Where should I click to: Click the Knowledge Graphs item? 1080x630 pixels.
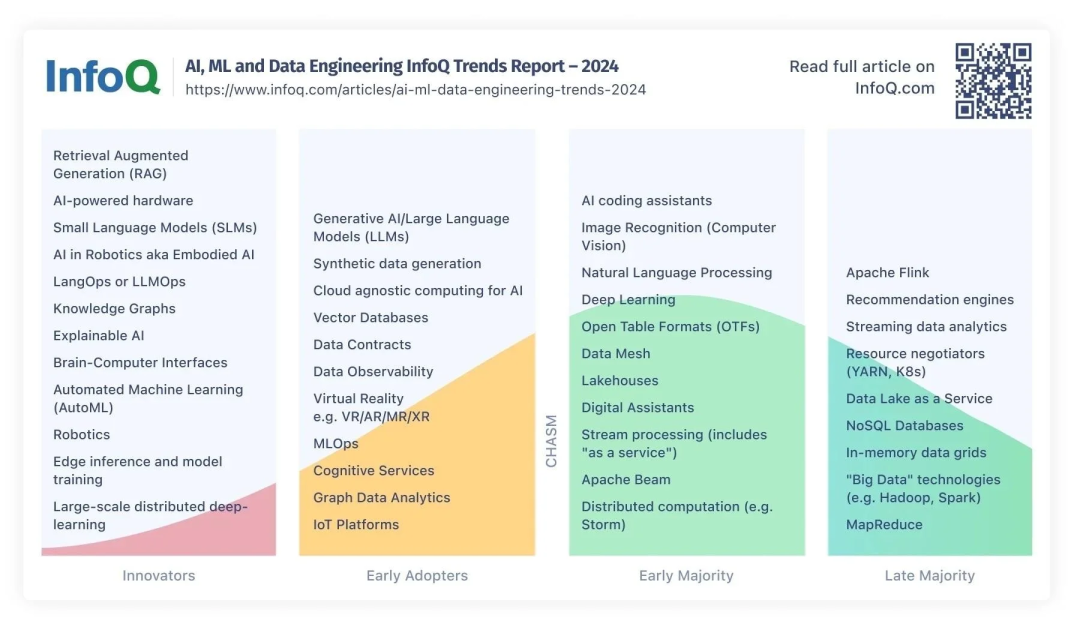click(114, 309)
